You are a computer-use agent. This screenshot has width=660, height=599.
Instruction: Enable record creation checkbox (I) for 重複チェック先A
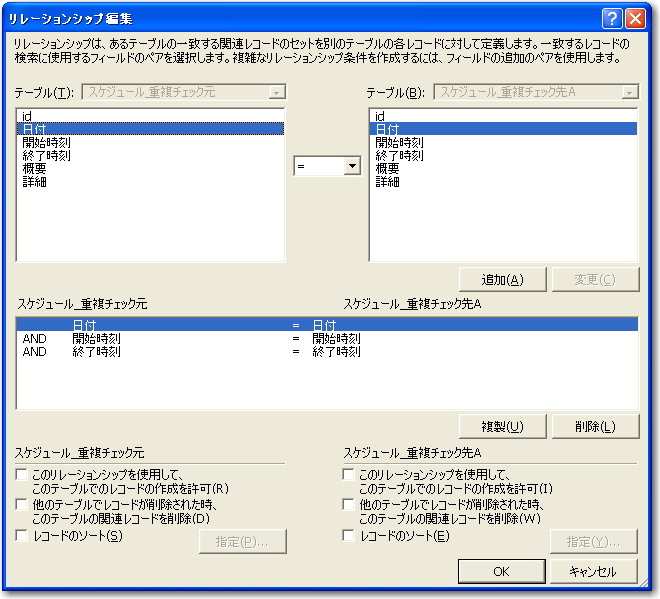coord(349,475)
